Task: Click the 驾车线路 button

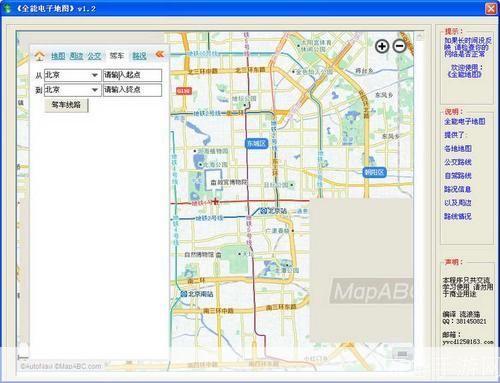Action: point(66,105)
